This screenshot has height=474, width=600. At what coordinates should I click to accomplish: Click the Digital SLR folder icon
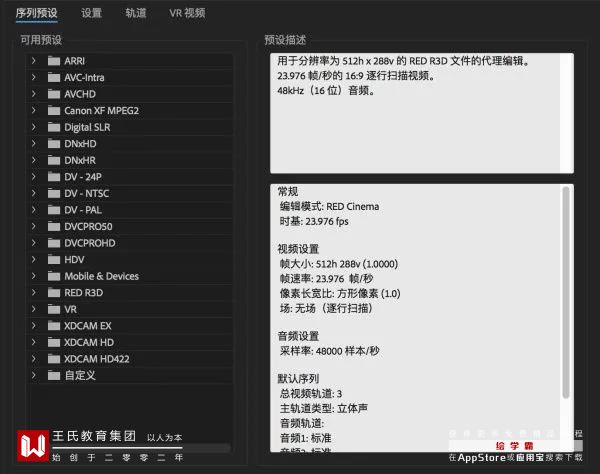pos(54,127)
